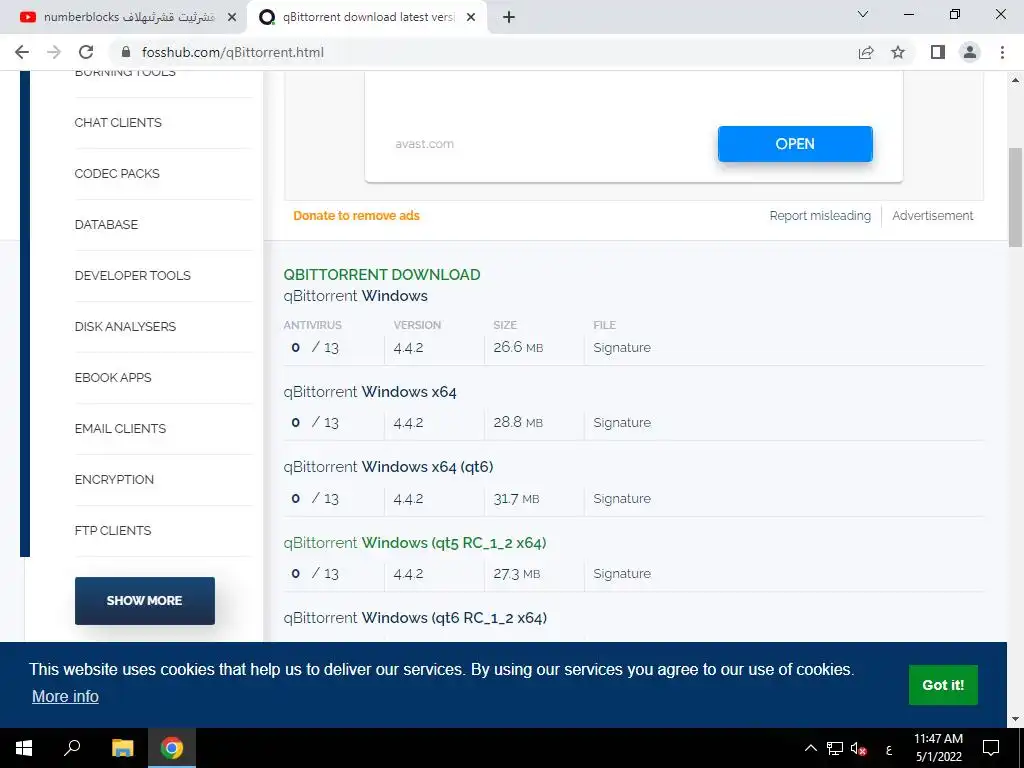Open a new tab with the plus button
The width and height of the screenshot is (1024, 768).
pos(509,17)
